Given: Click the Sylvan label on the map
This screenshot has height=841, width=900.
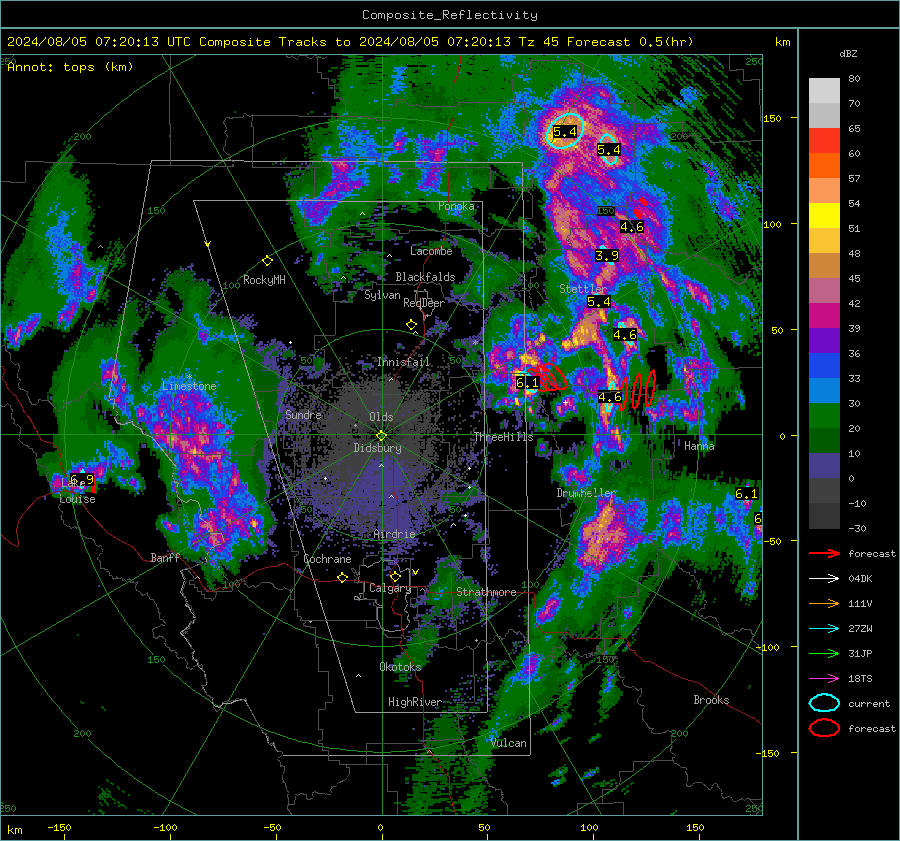Looking at the screenshot, I should point(382,295).
